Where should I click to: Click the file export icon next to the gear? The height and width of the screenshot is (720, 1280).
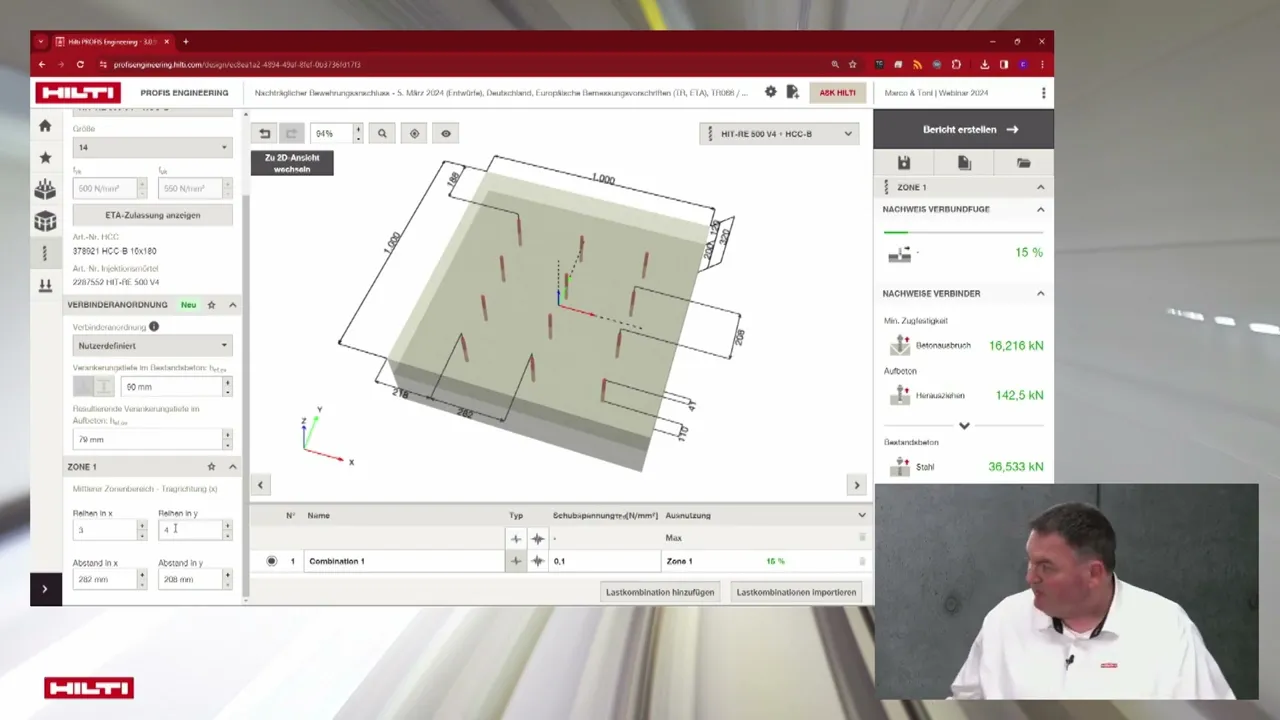793,92
